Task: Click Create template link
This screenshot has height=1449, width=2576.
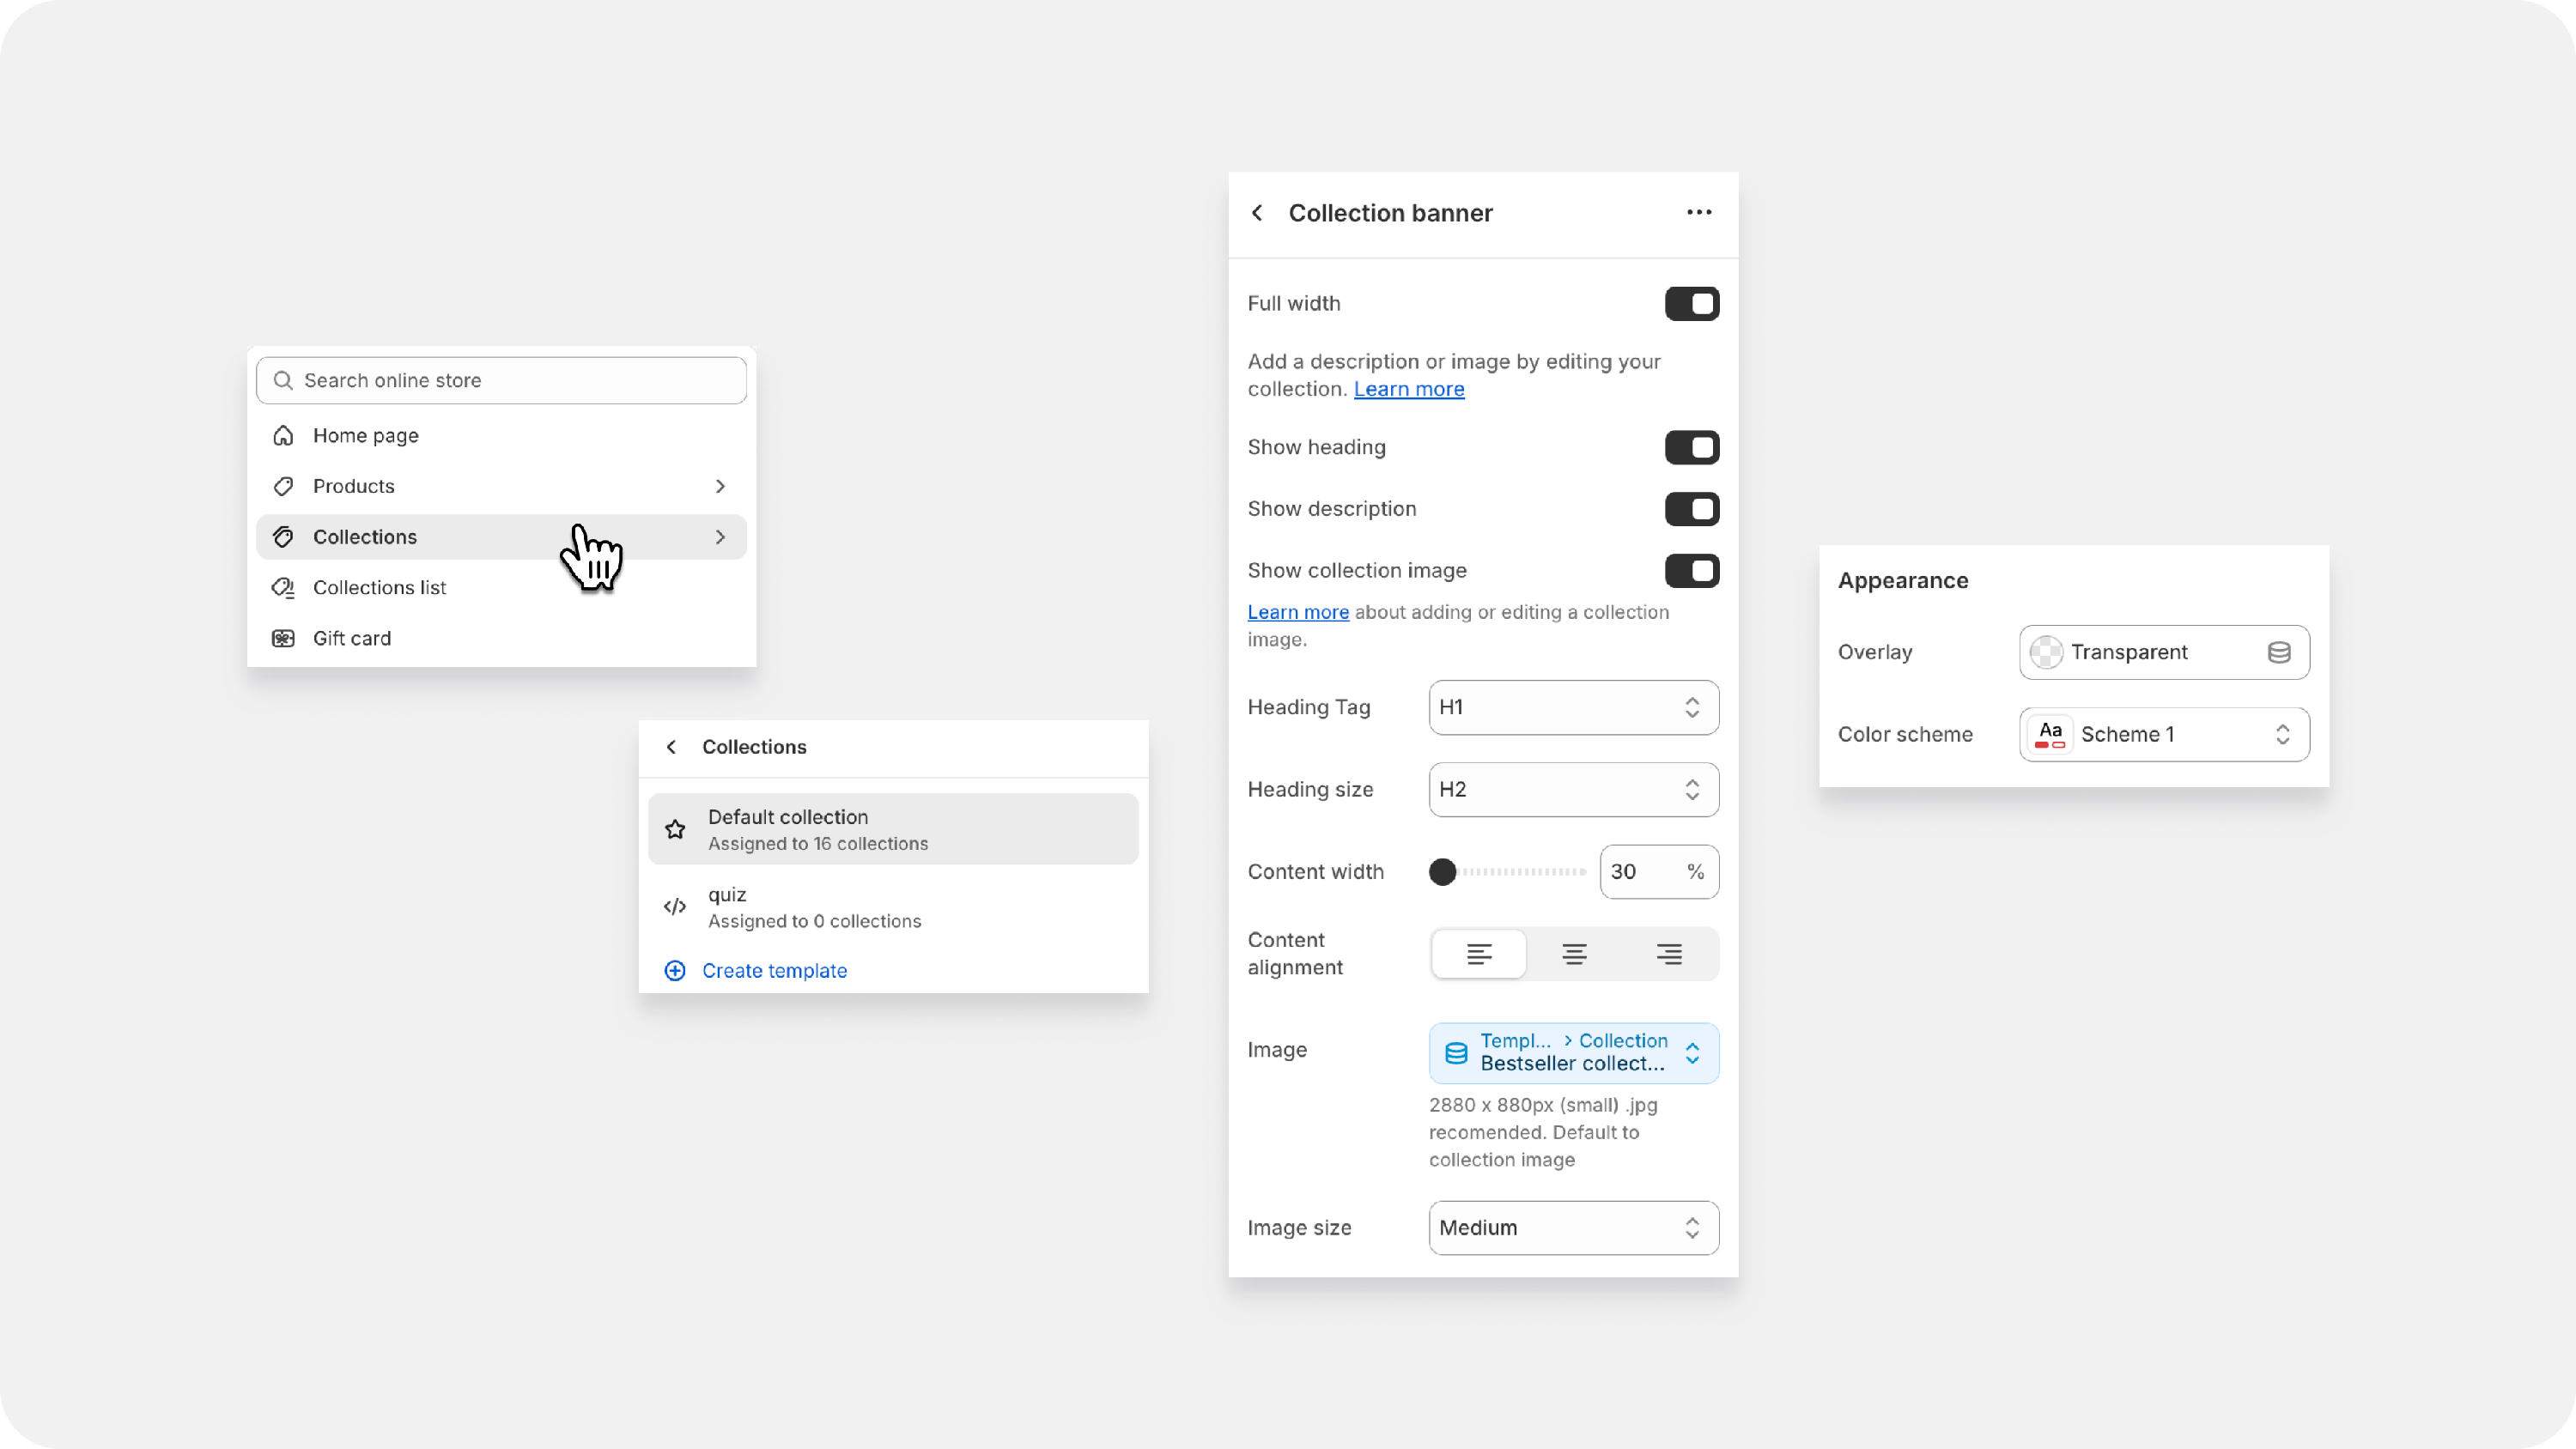Action: pyautogui.click(x=774, y=971)
